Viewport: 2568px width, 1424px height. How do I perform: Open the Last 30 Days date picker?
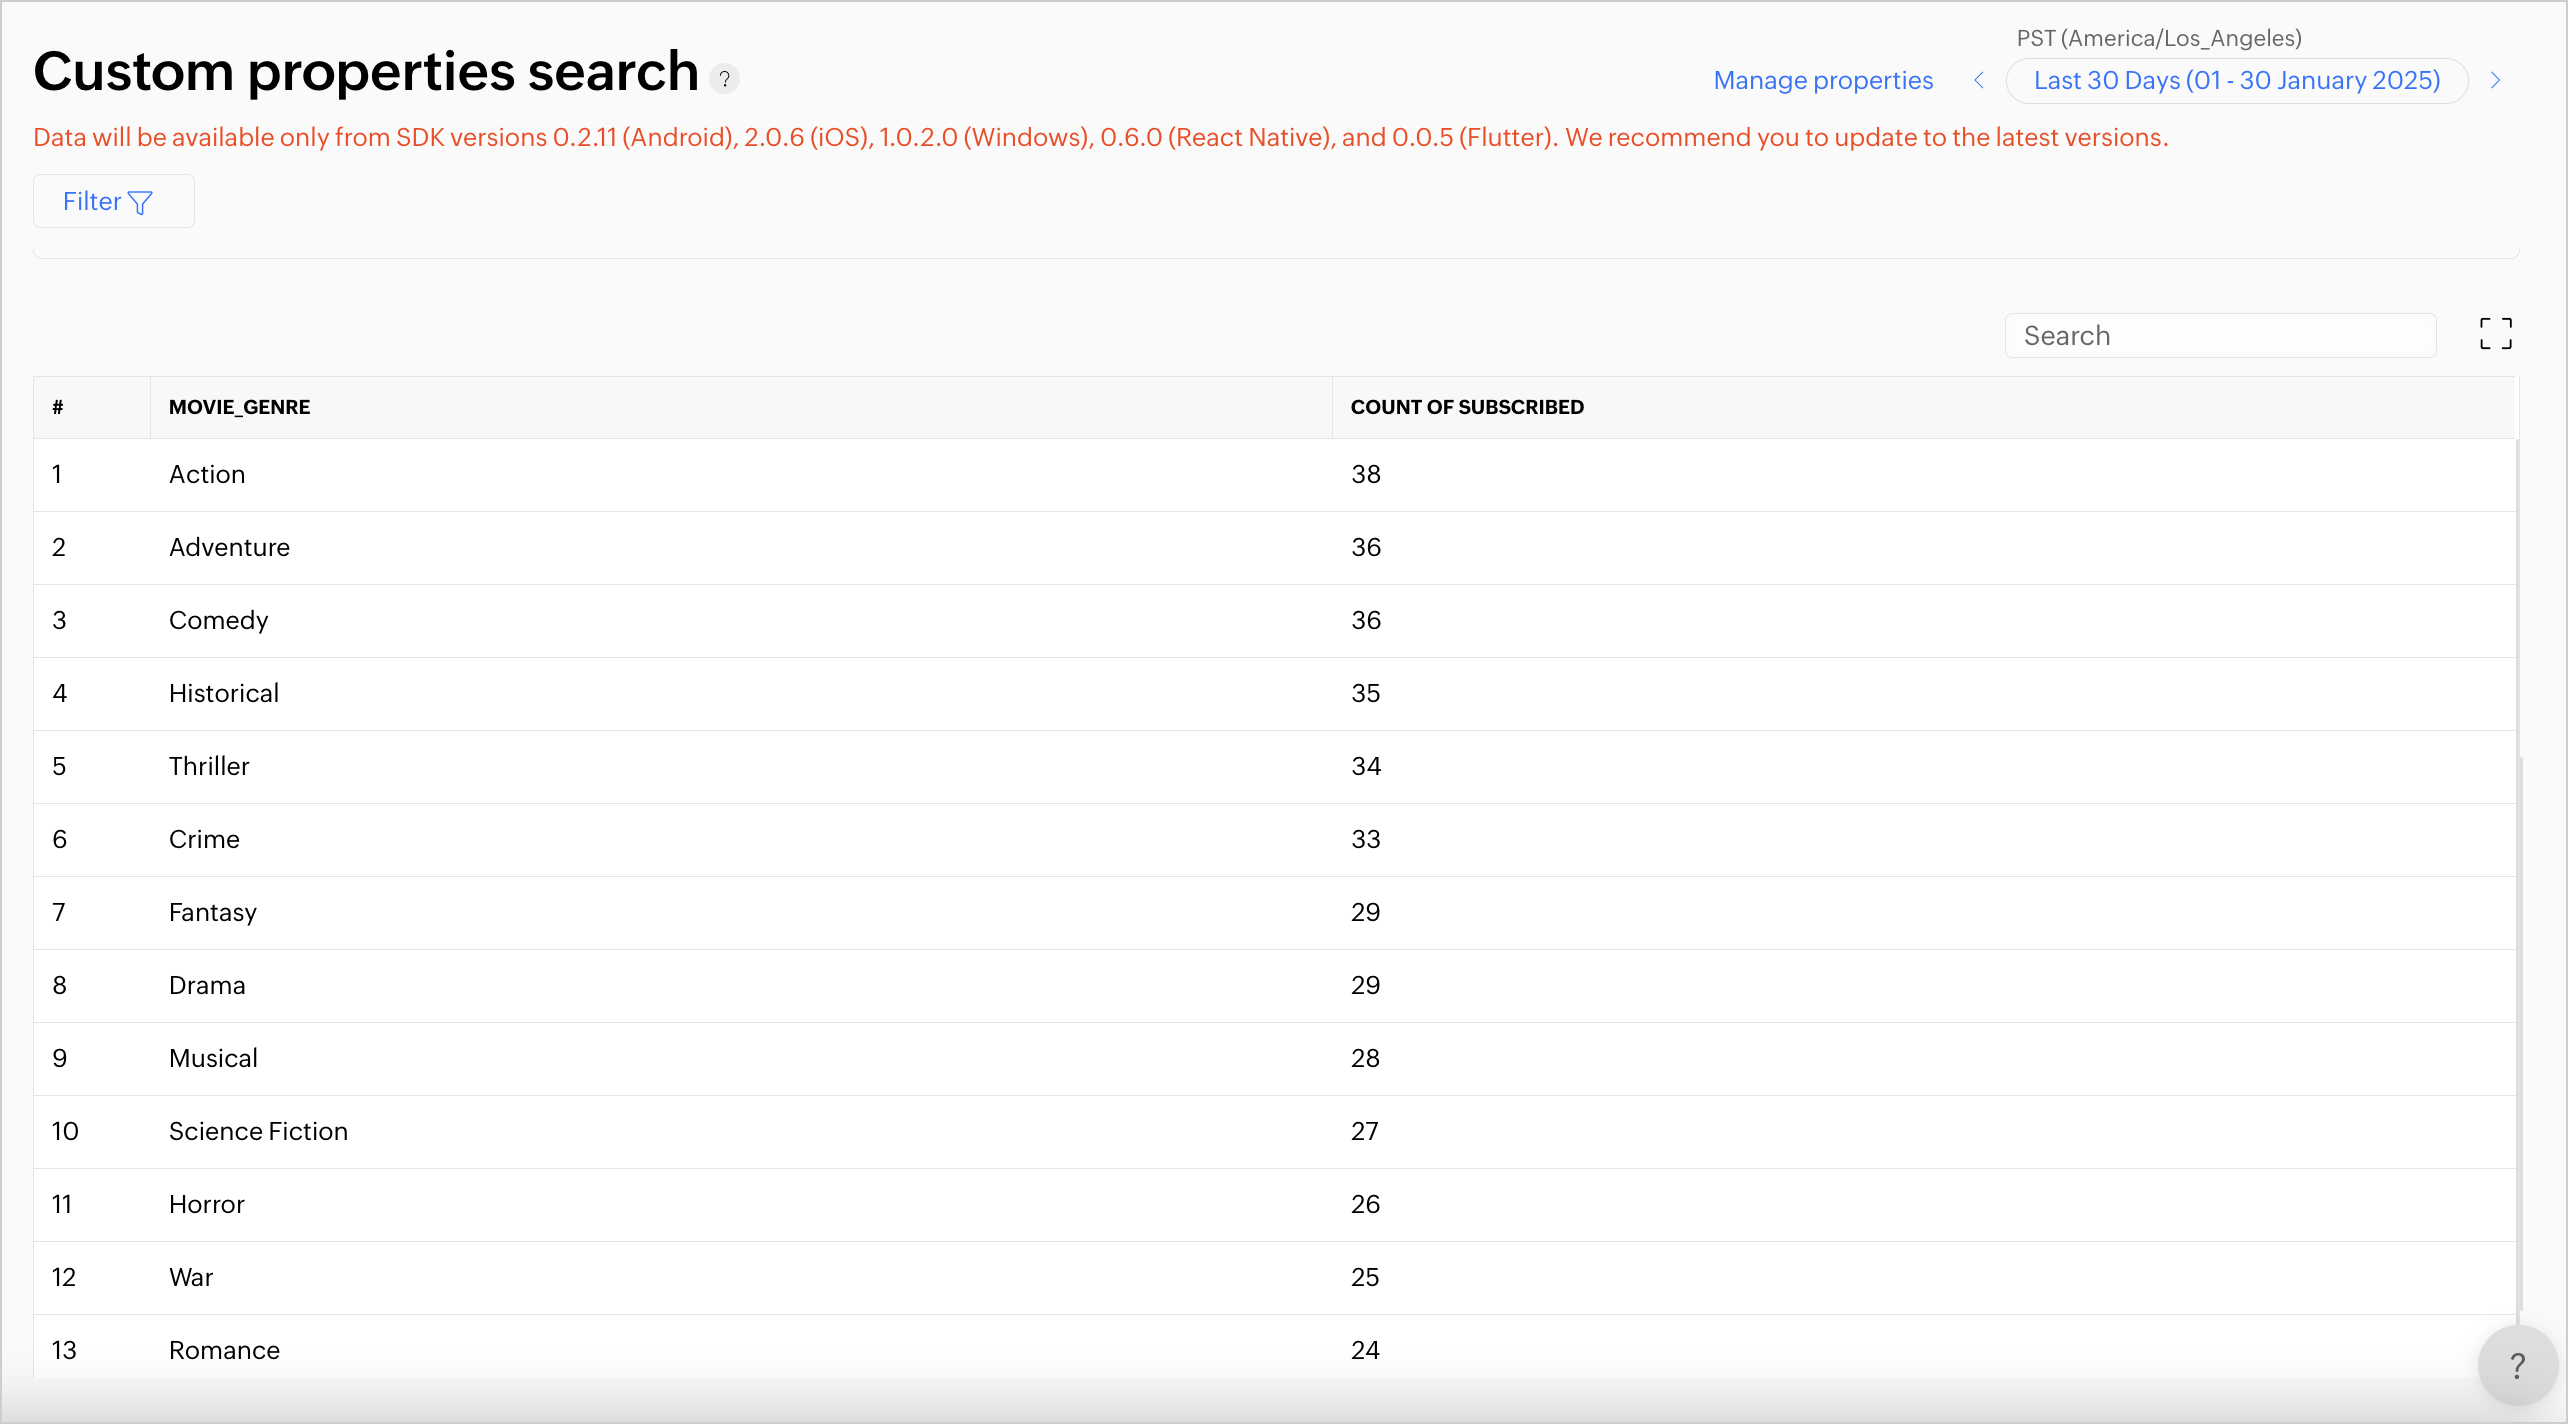[x=2236, y=80]
